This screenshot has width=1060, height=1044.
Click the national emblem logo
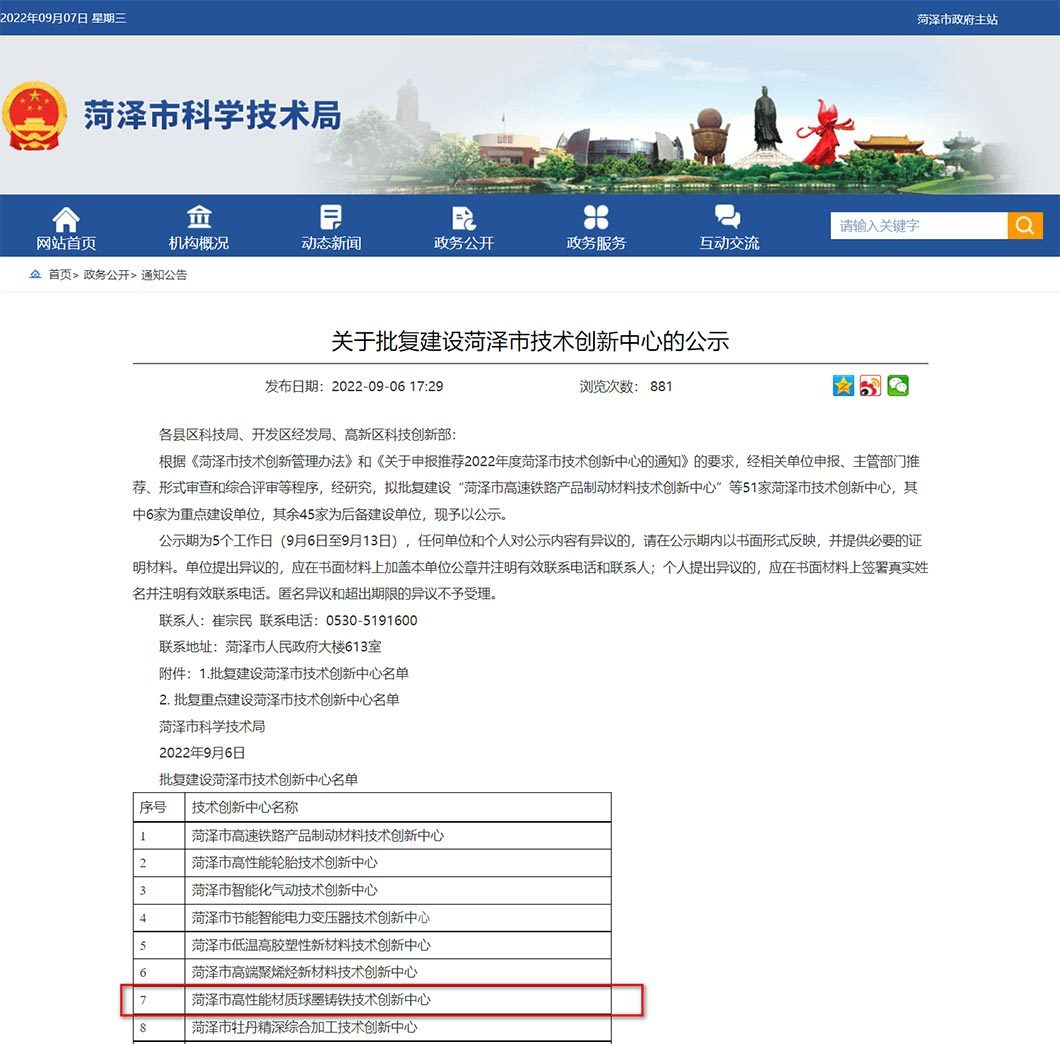tap(34, 116)
